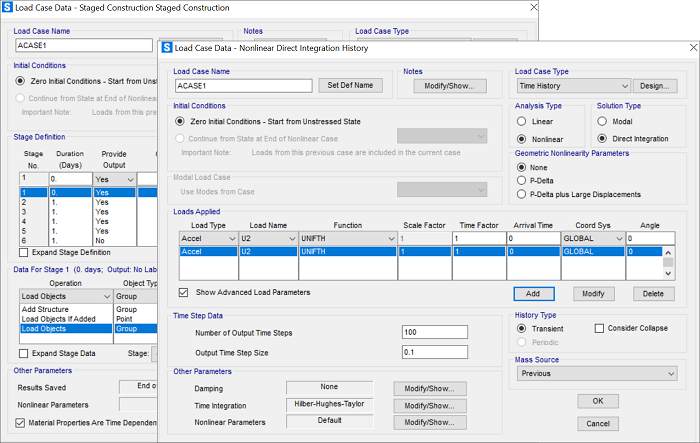
Task: Click Load Case Name field in Staged Construction window
Action: 84,45
